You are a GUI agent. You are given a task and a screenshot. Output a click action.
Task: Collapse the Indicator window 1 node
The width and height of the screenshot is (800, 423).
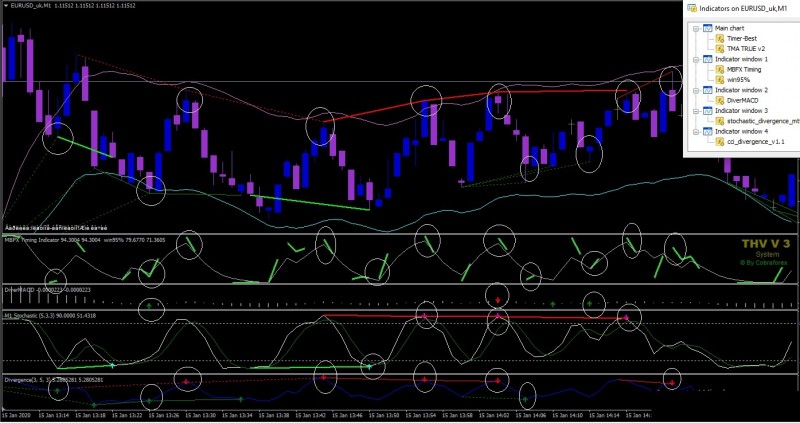tap(695, 59)
